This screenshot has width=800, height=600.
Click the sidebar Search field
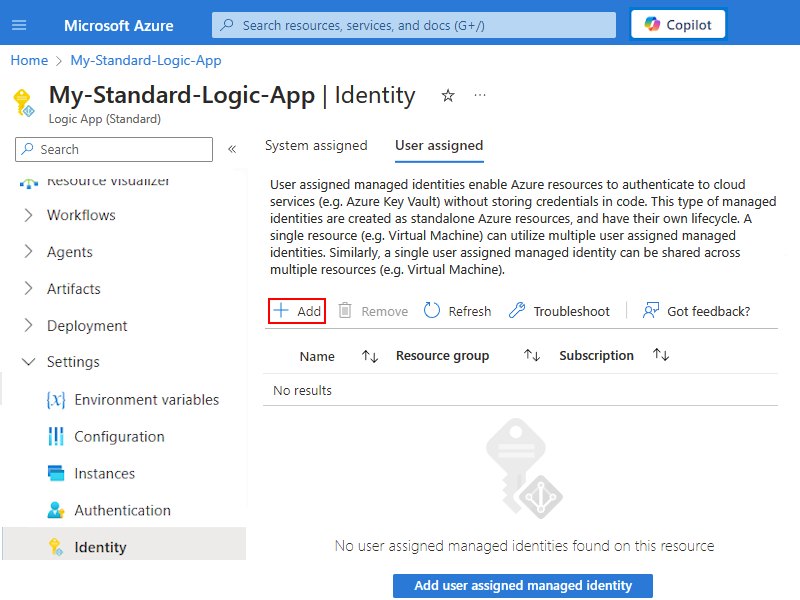[114, 149]
